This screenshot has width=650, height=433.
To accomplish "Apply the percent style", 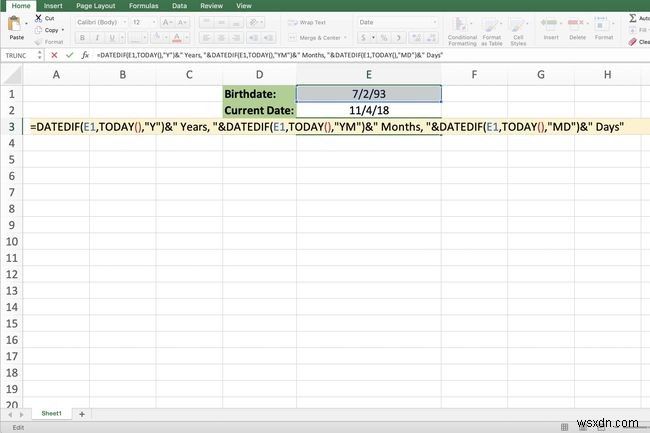I will [x=384, y=38].
